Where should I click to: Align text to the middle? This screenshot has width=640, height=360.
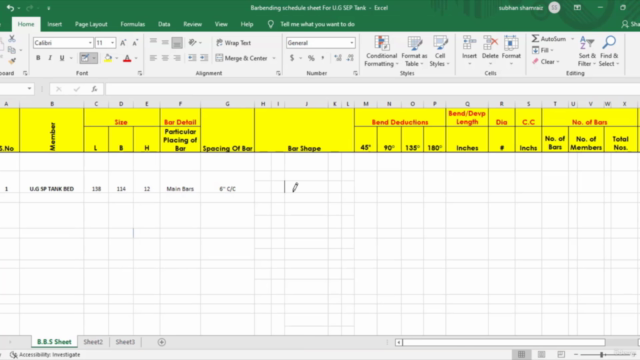165,42
